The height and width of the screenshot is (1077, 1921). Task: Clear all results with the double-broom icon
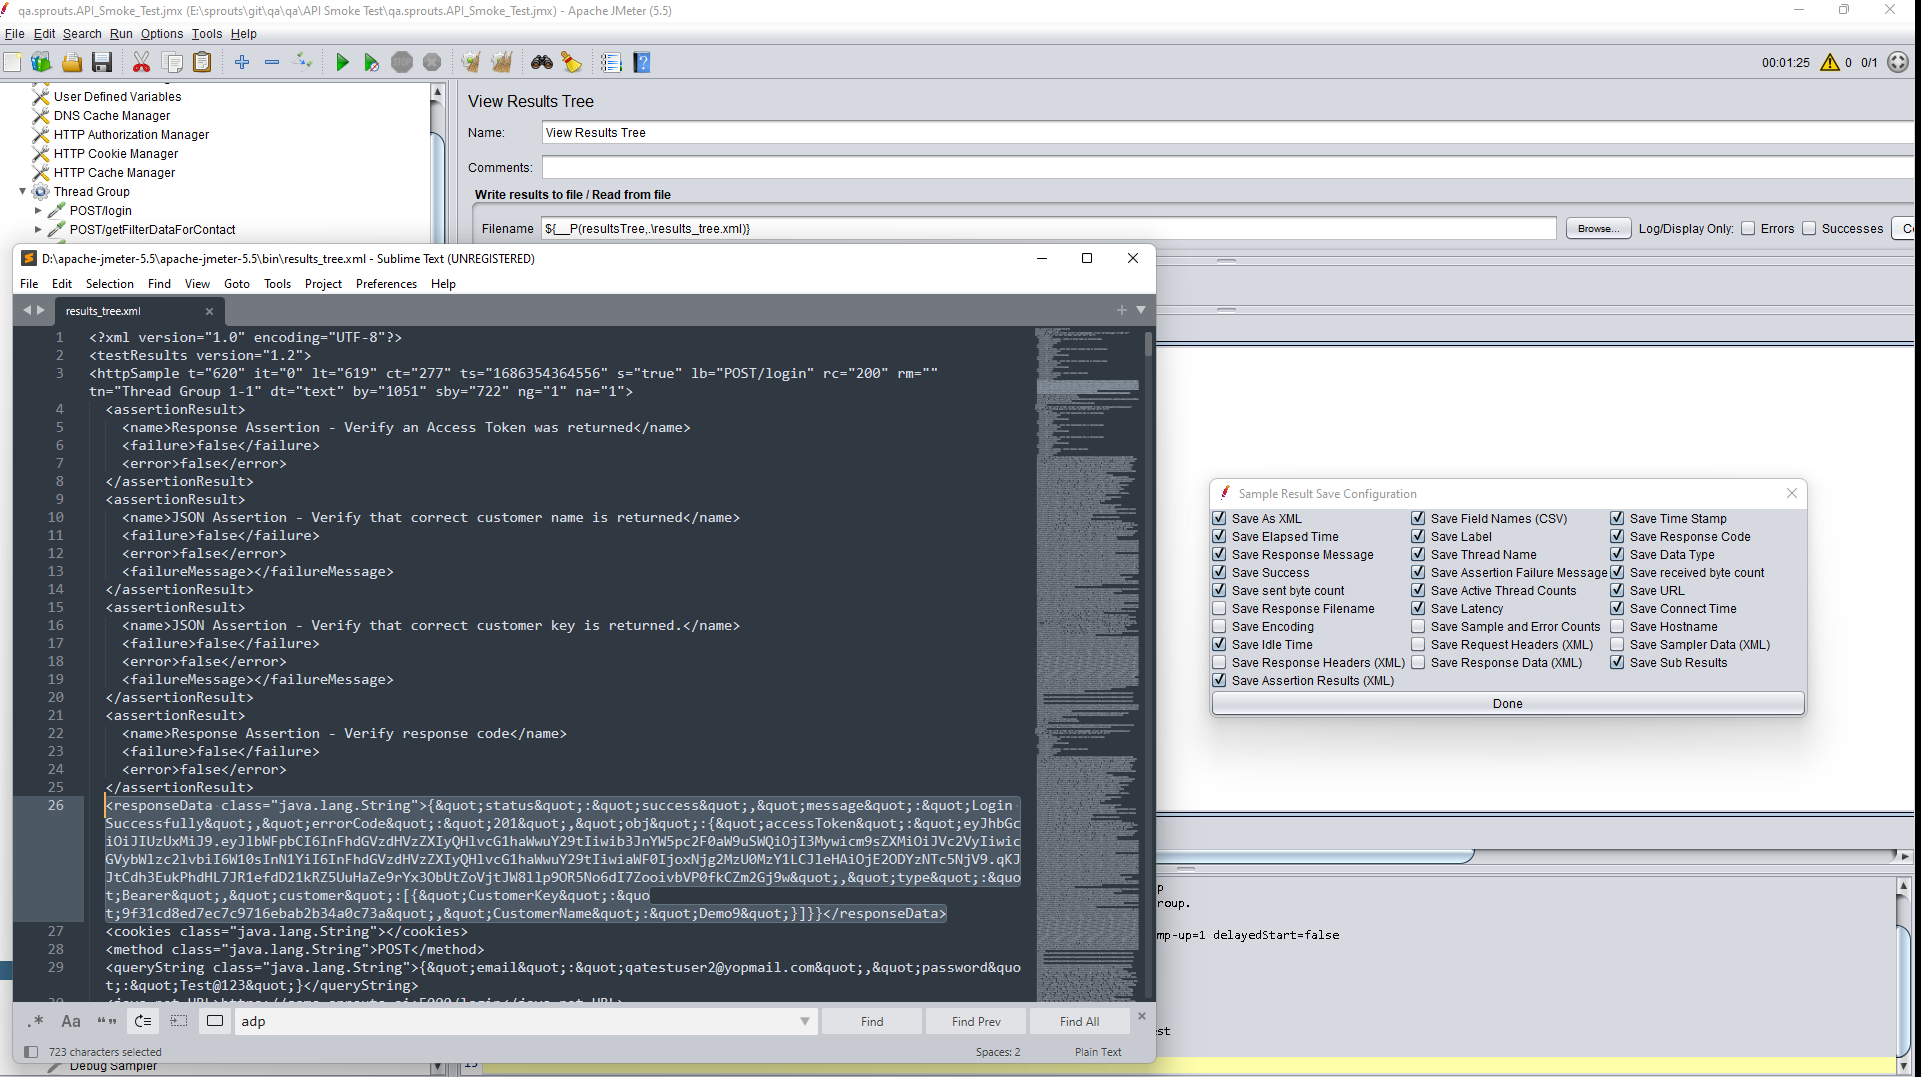pyautogui.click(x=501, y=62)
